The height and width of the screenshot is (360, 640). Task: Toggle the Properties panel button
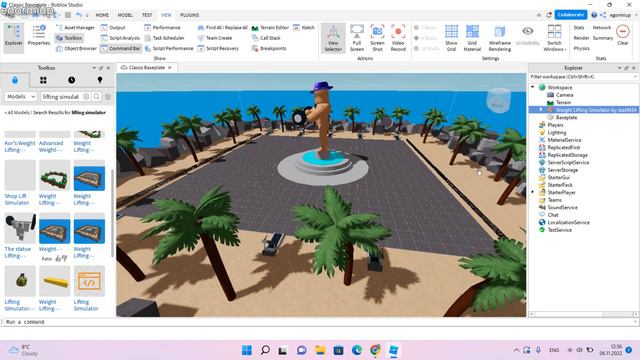pos(39,36)
